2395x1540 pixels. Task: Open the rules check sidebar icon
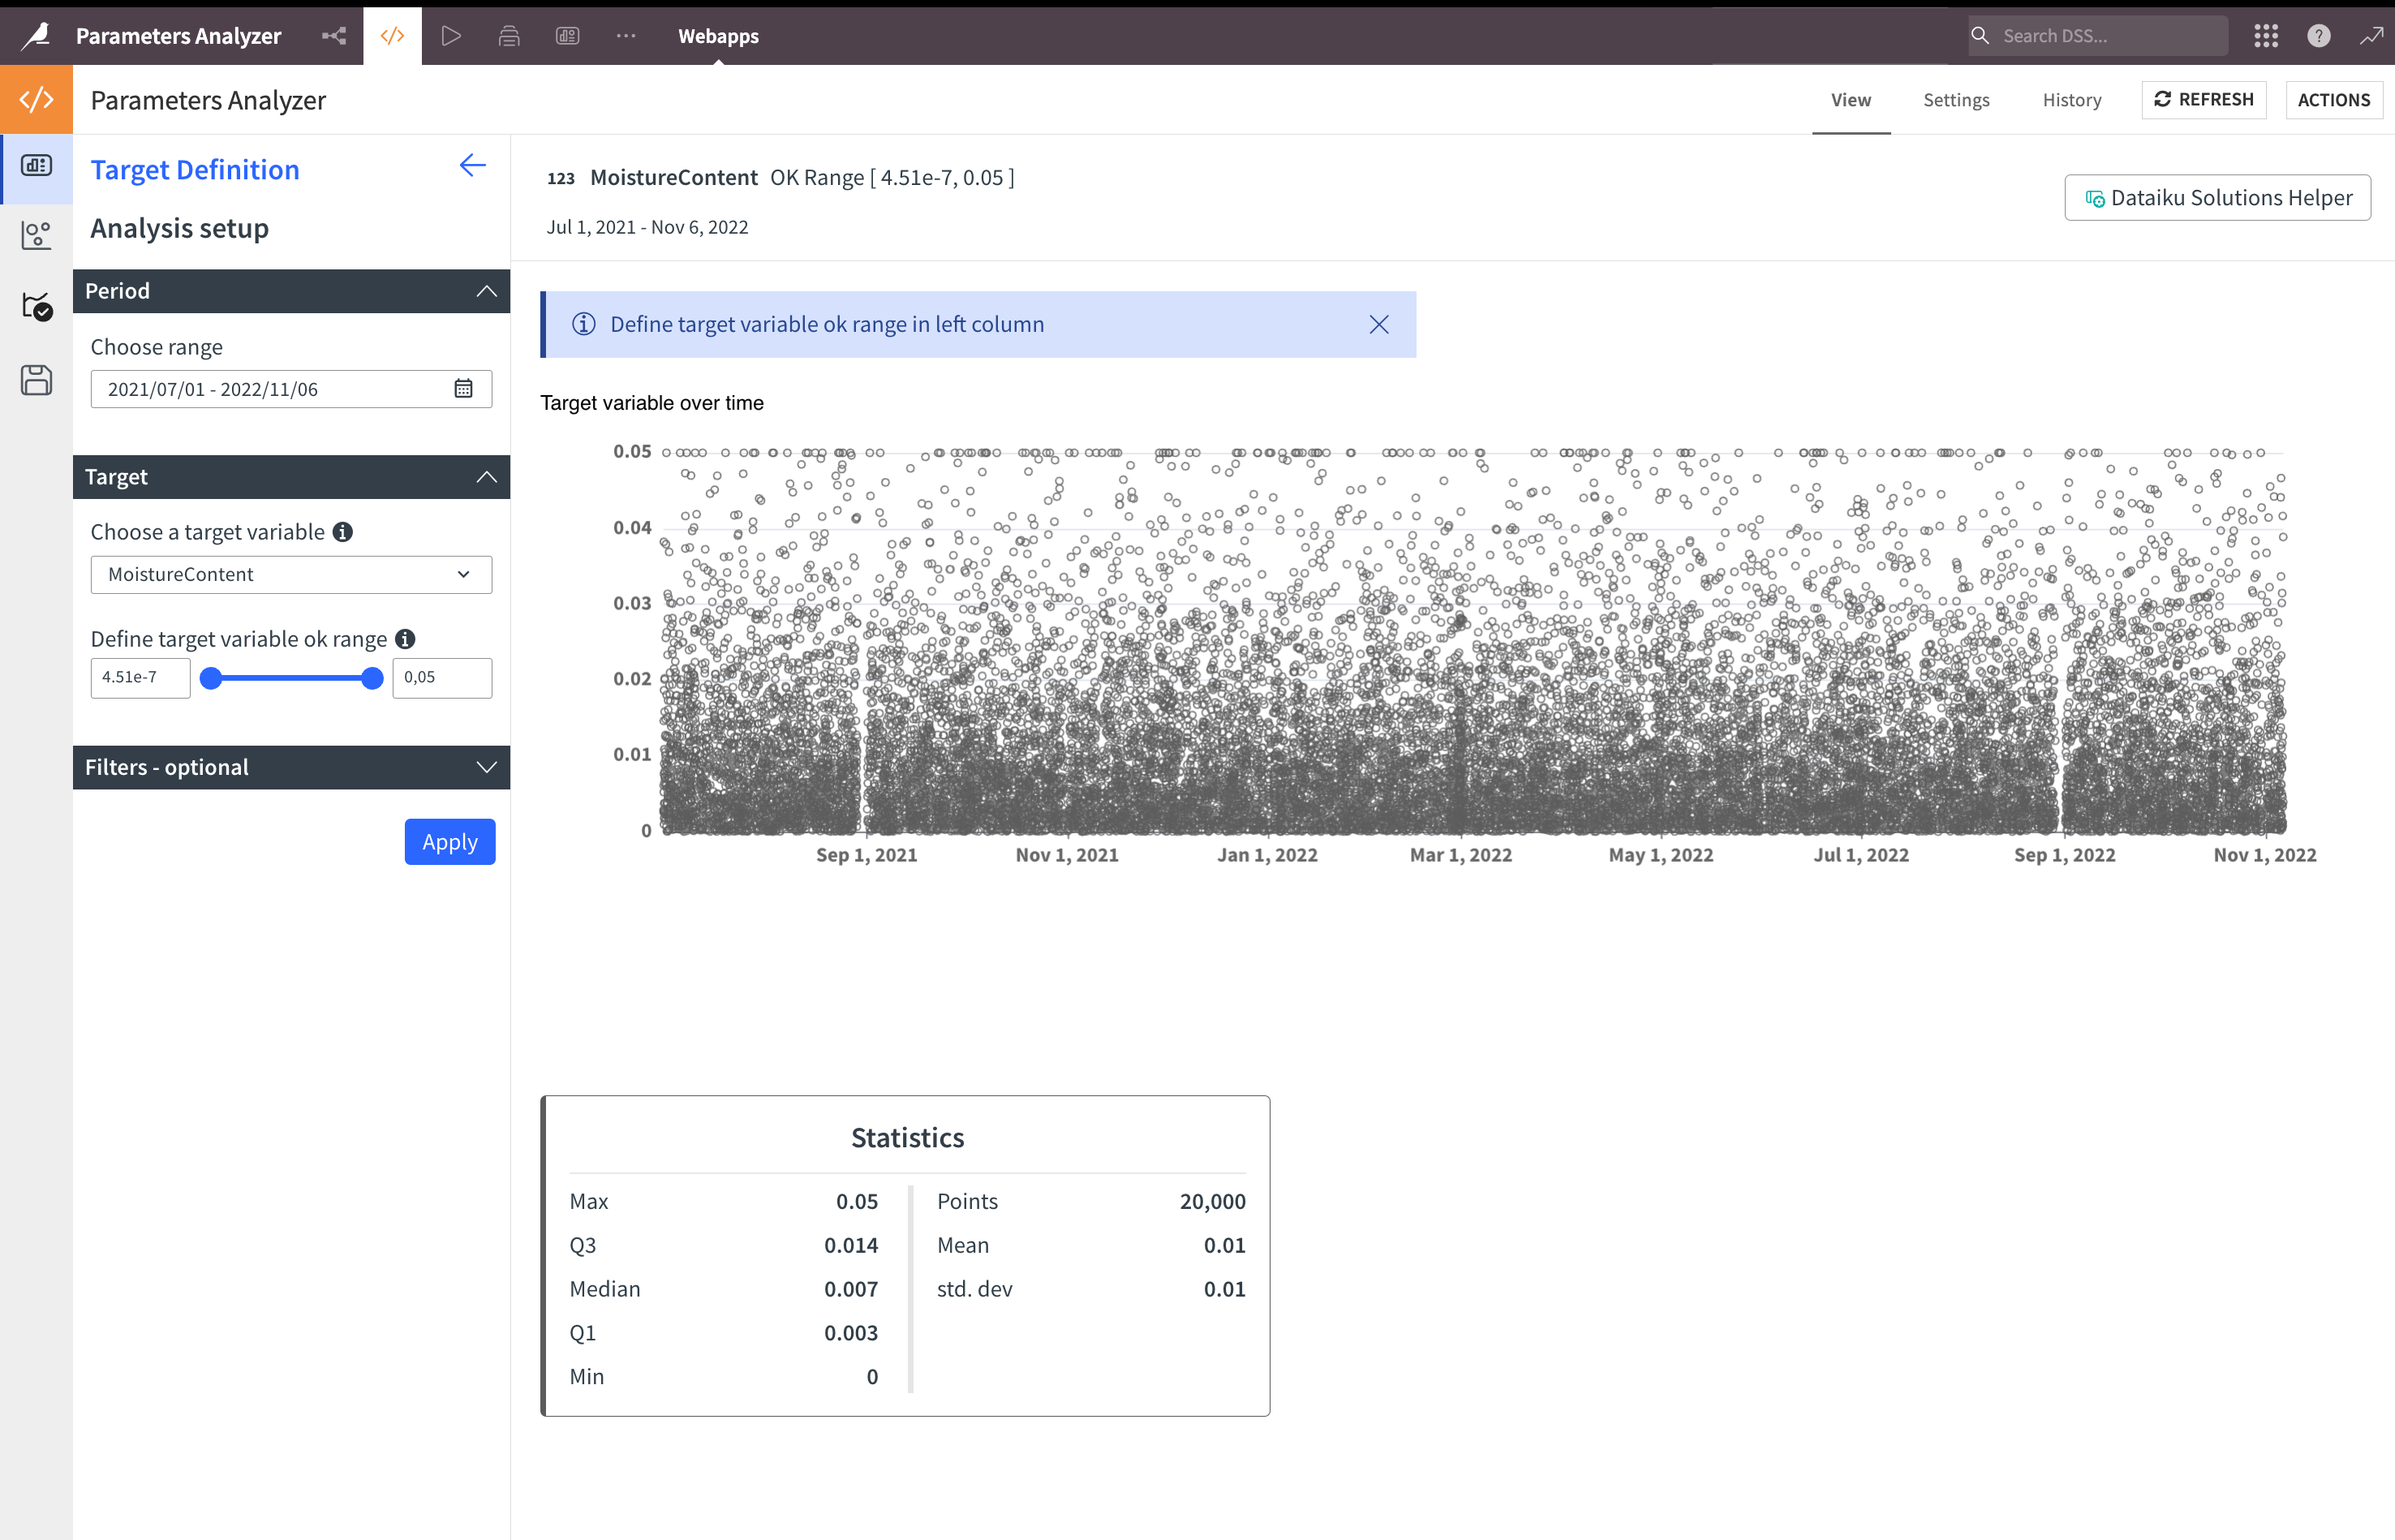click(36, 306)
